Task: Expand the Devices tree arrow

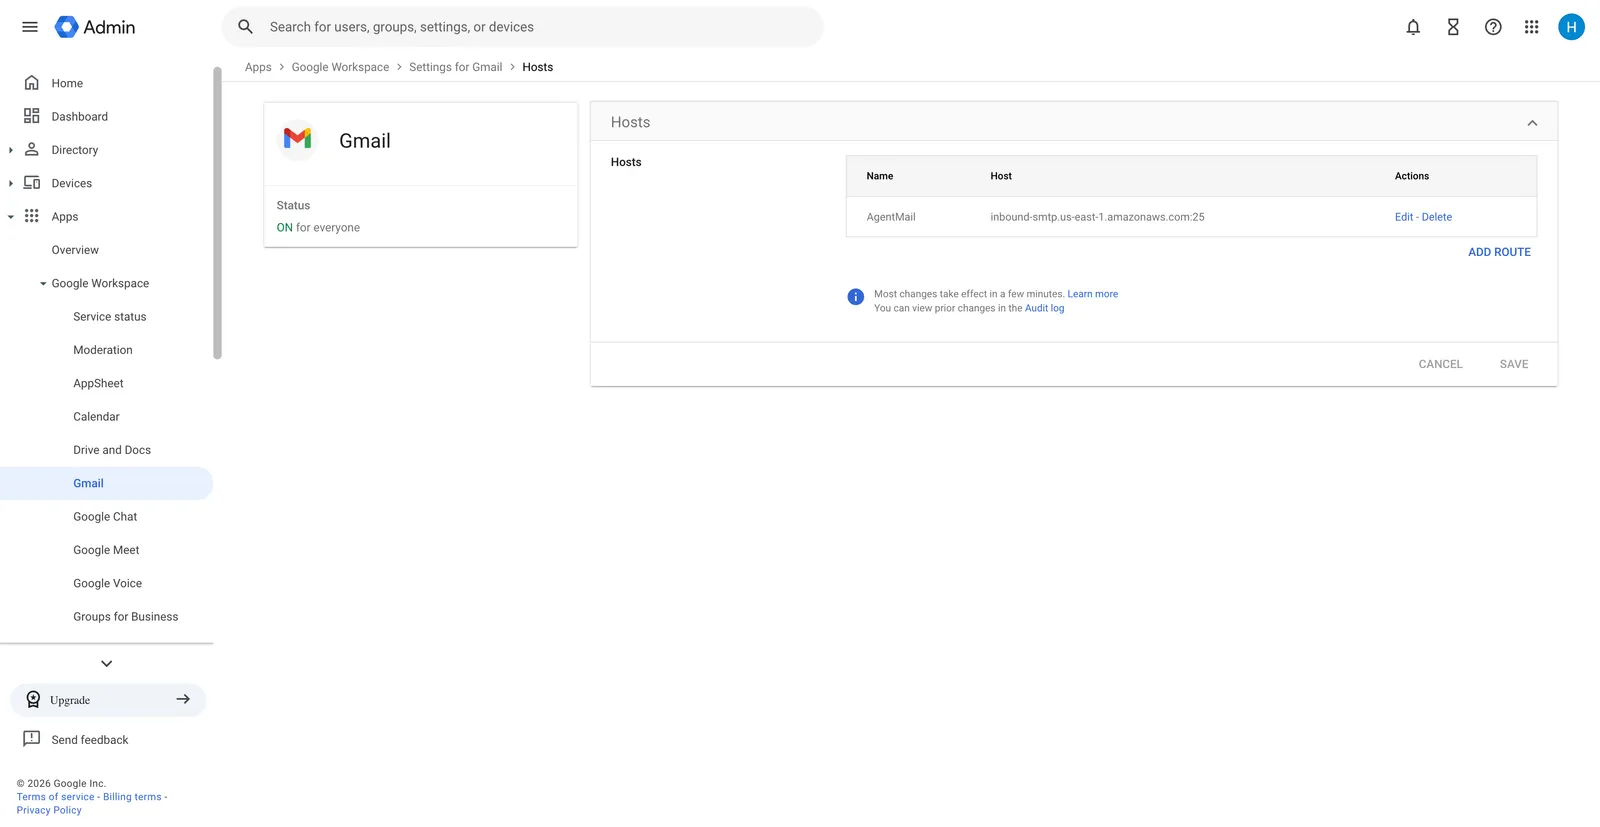Action: [10, 183]
